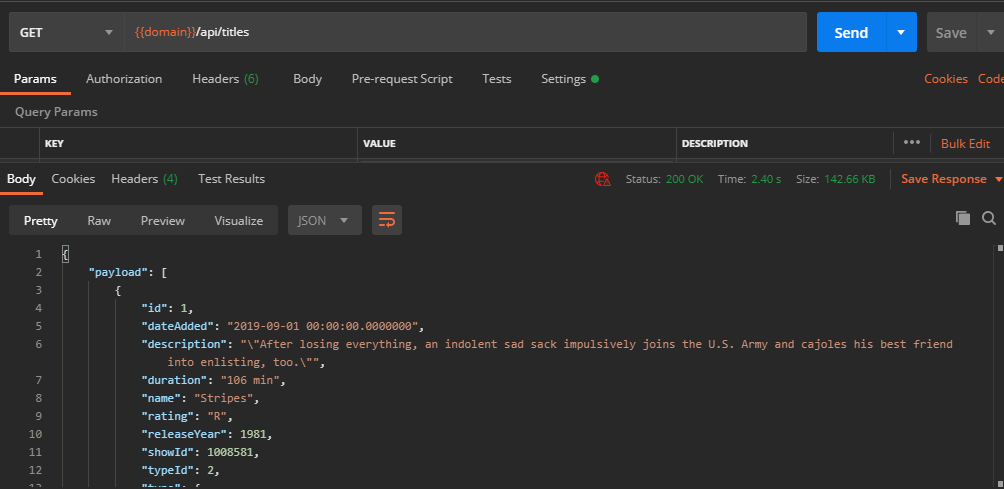Image resolution: width=1004 pixels, height=489 pixels.
Task: Click the response size 142.66 KB
Action: [849, 179]
